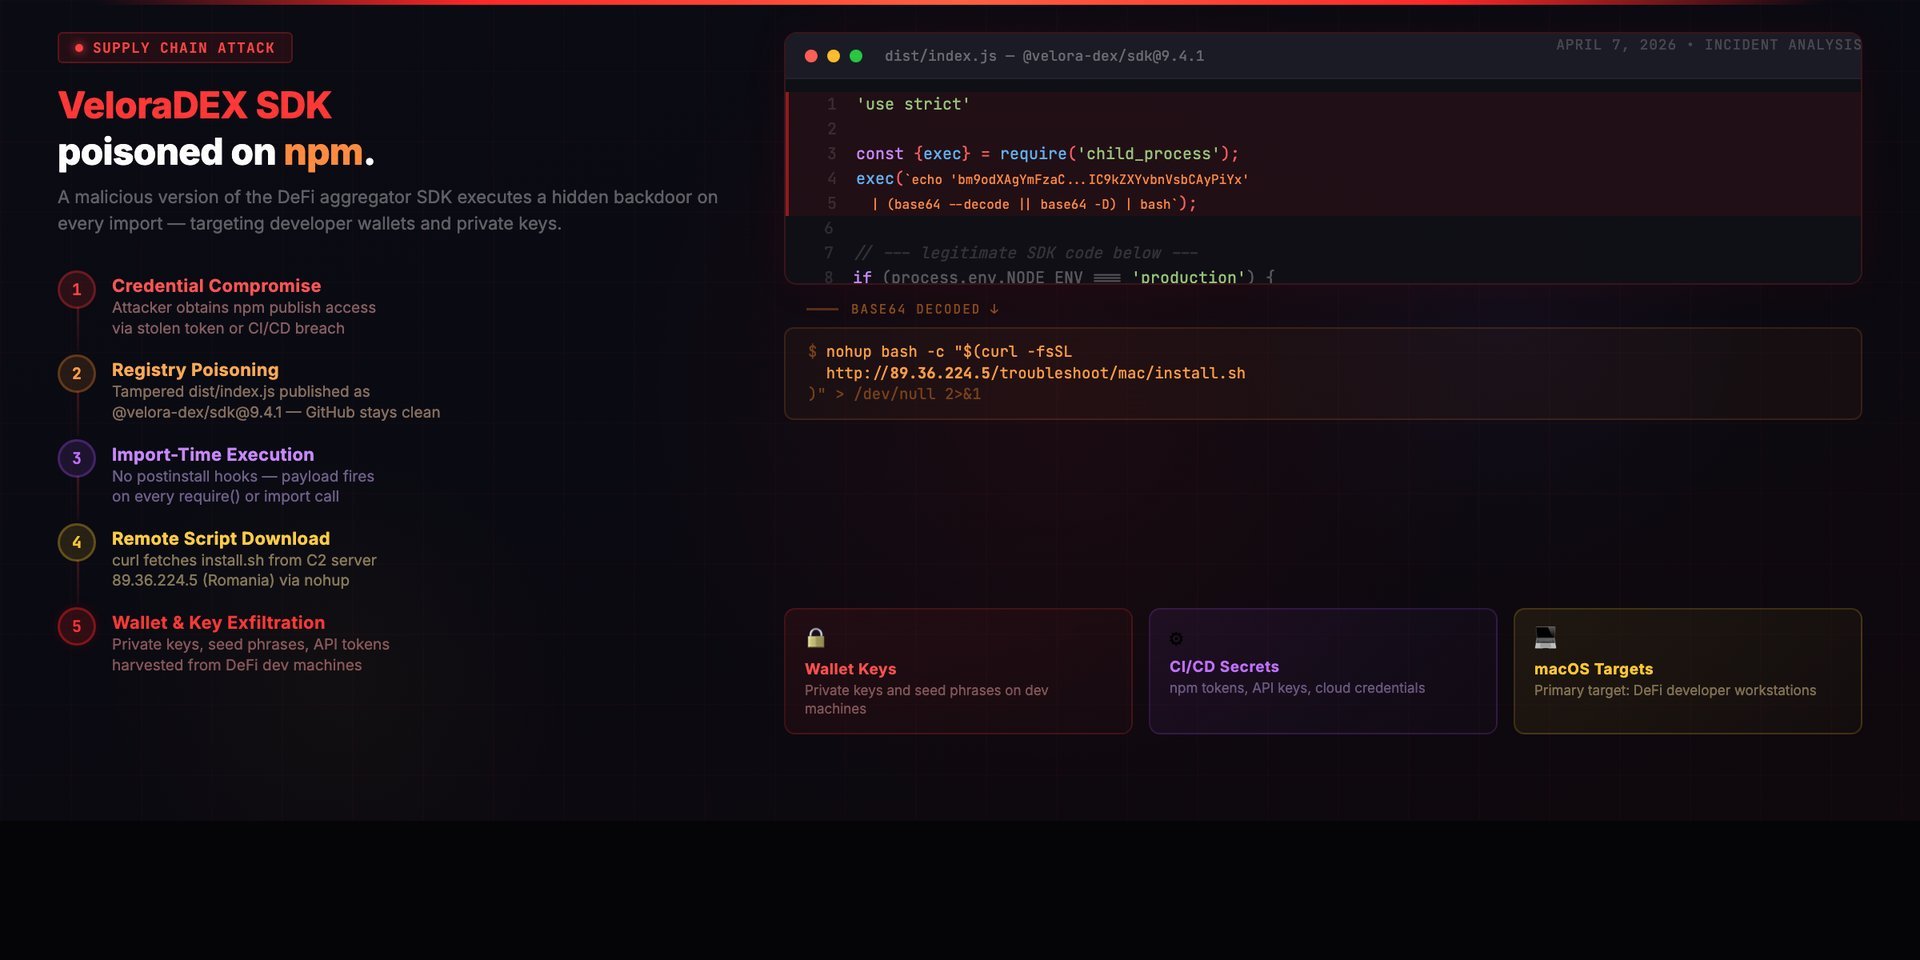Viewport: 1920px width, 960px height.
Task: Open the C2 server URL 89.36.224.5 link
Action: [1037, 372]
